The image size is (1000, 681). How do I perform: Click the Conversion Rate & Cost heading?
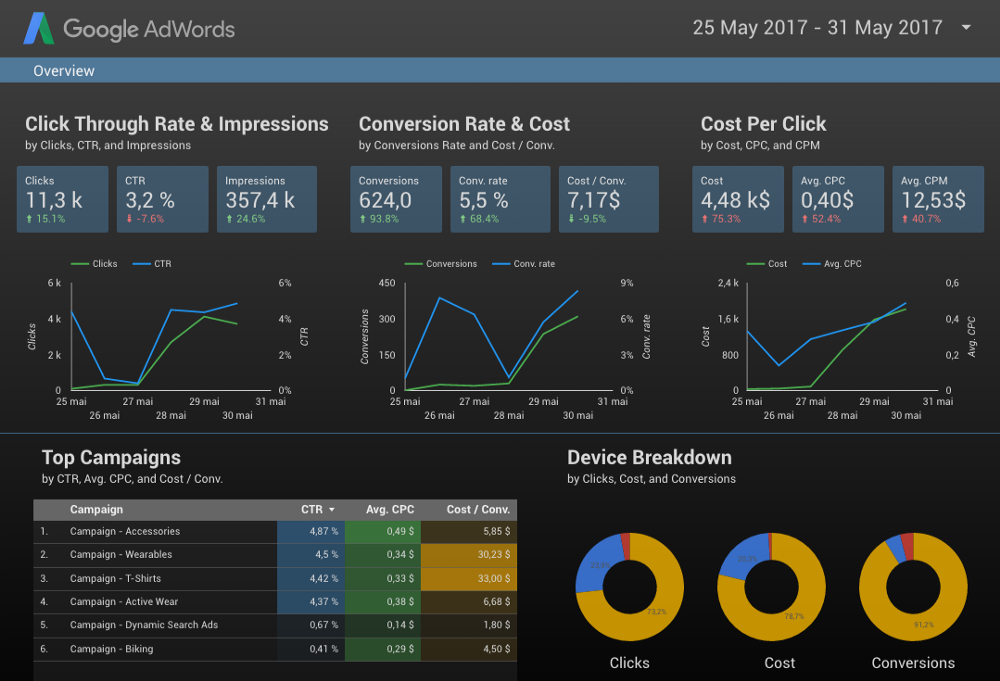464,124
